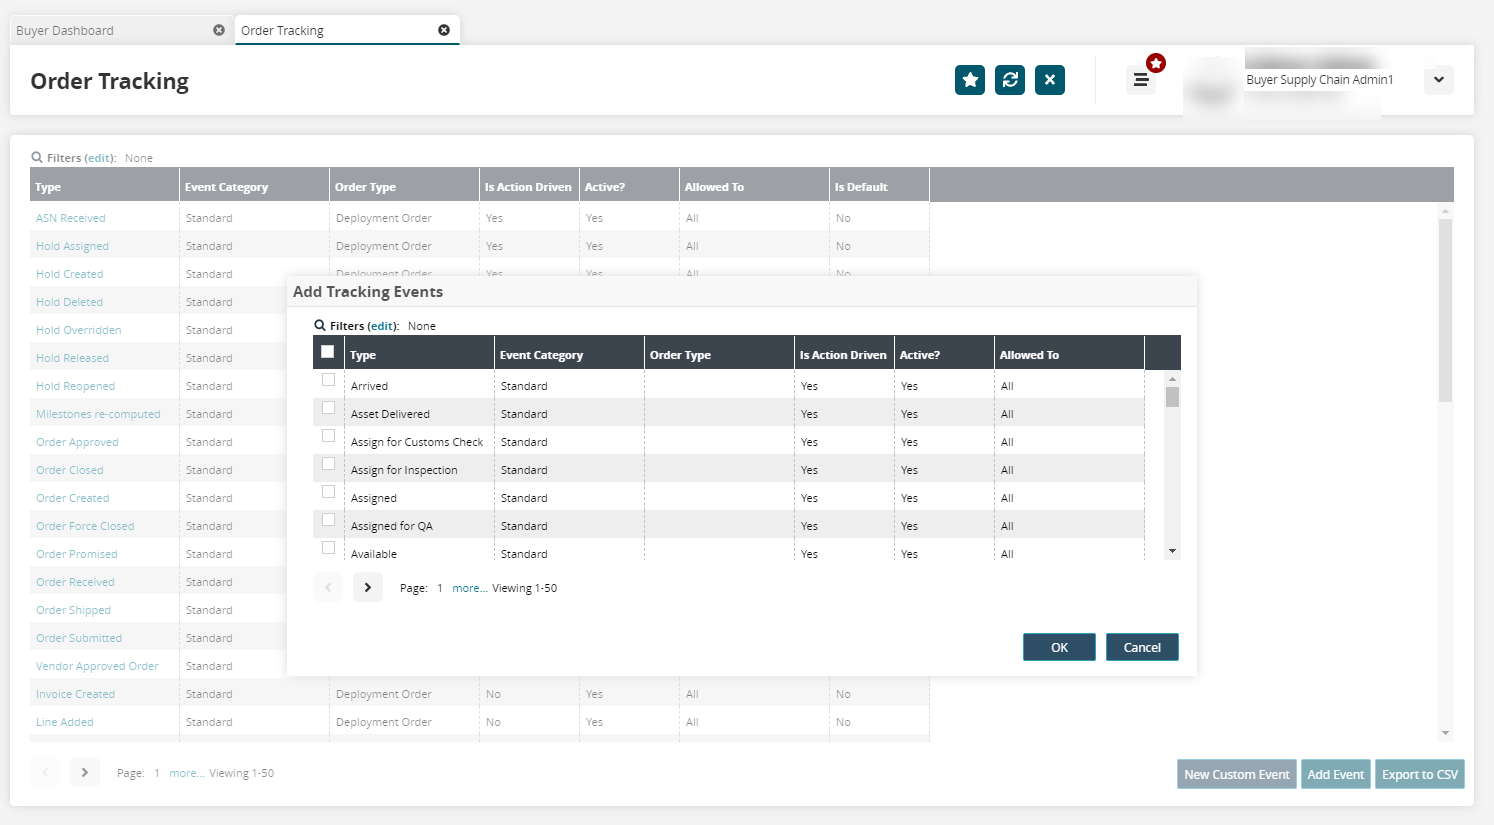Edit filters link in Add Tracking Events dialog
This screenshot has height=825, width=1494.
pos(383,326)
